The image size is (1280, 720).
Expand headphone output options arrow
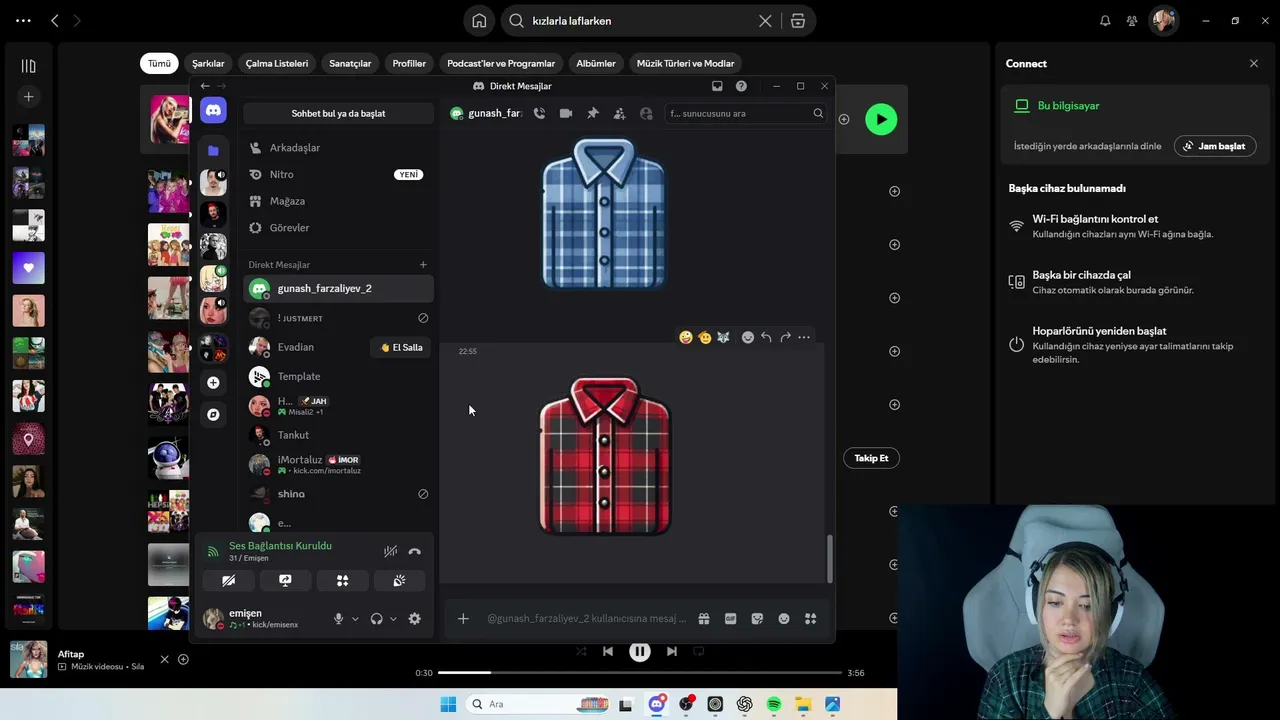click(x=393, y=619)
